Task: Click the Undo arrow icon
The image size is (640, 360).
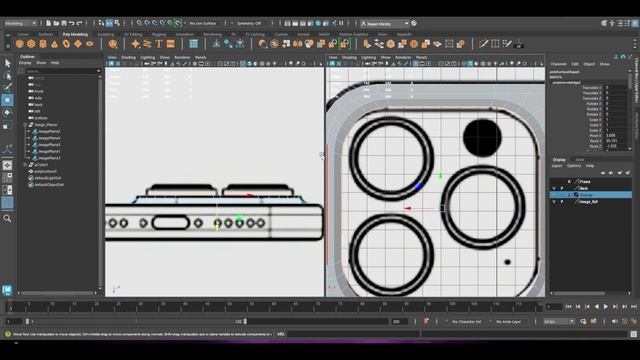Action: (71, 23)
